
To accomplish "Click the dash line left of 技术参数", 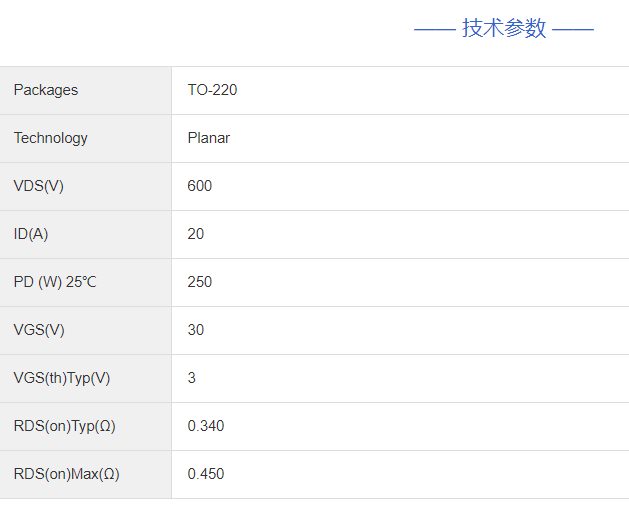I will 435,29.
